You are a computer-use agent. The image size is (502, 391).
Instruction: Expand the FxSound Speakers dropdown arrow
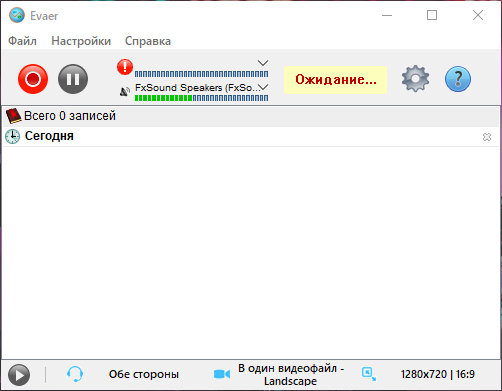pos(263,87)
